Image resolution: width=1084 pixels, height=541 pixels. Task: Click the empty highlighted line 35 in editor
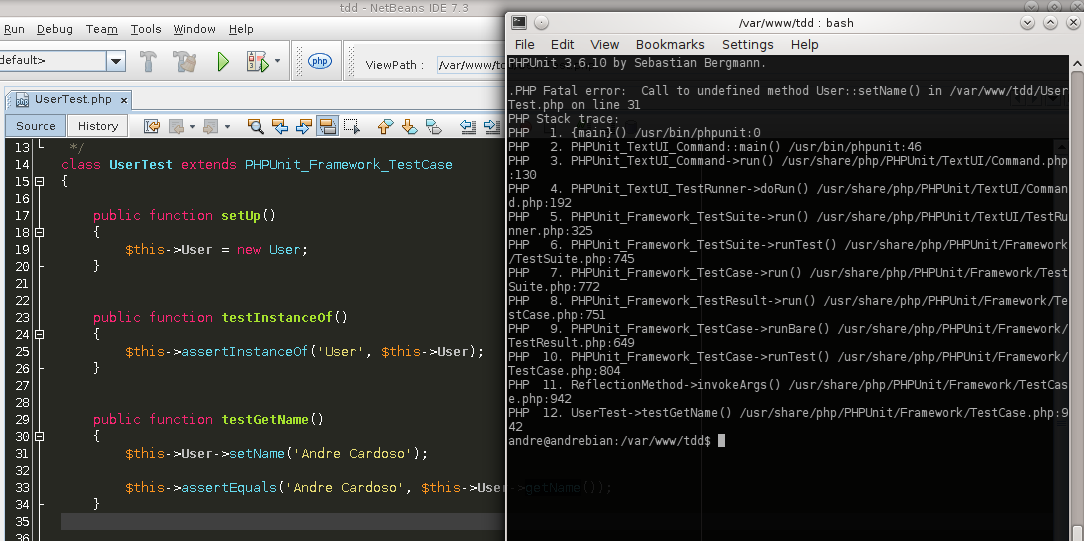click(283, 522)
